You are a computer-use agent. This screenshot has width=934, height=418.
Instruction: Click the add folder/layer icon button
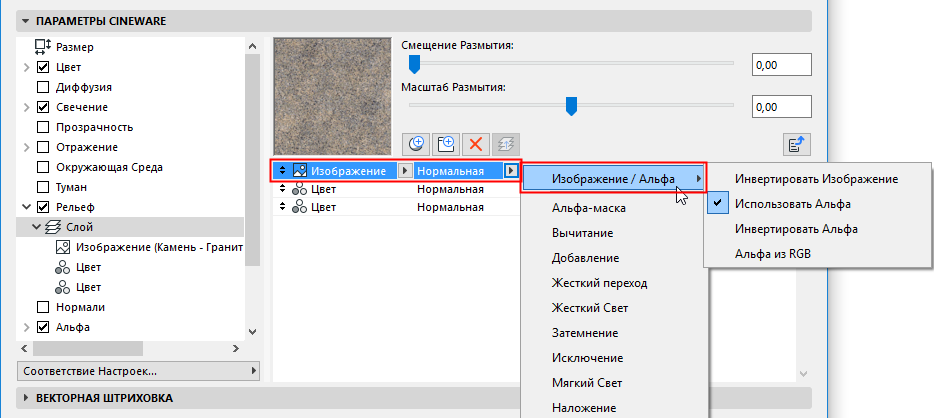click(446, 144)
